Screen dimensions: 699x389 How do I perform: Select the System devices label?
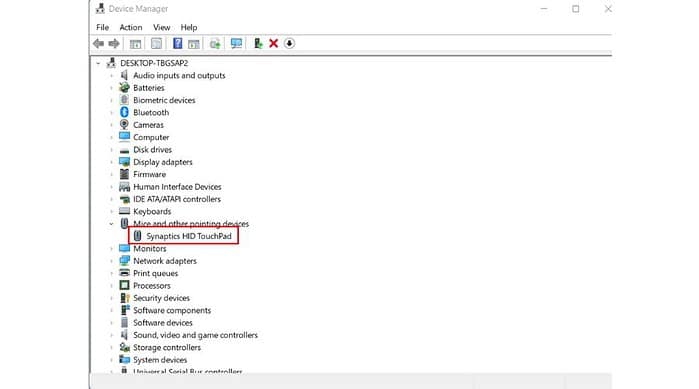[160, 360]
